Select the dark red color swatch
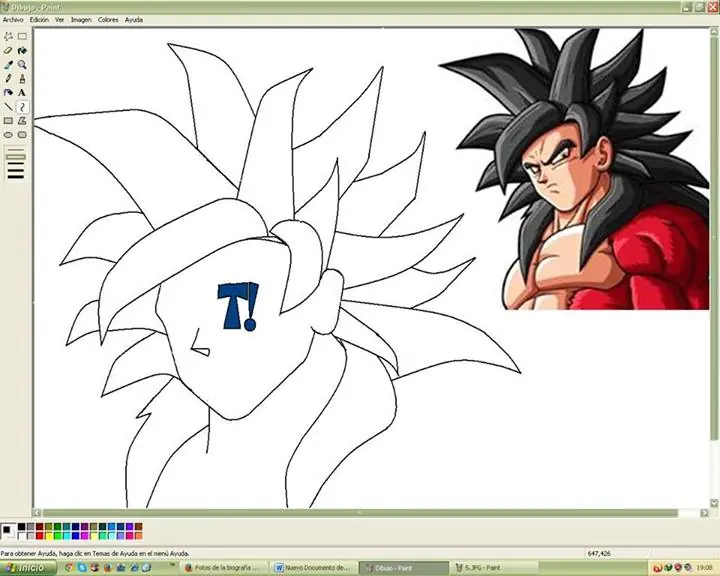Image resolution: width=720 pixels, height=576 pixels. coord(39,526)
